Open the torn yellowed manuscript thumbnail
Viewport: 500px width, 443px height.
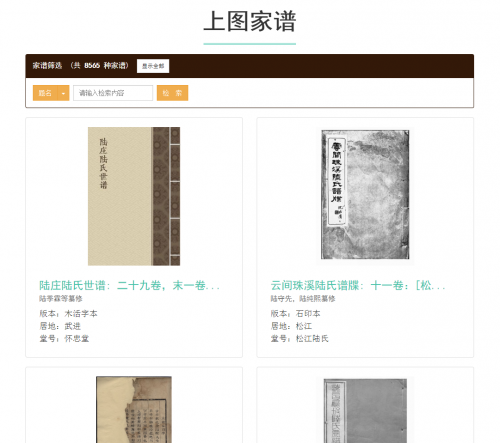pos(134,410)
